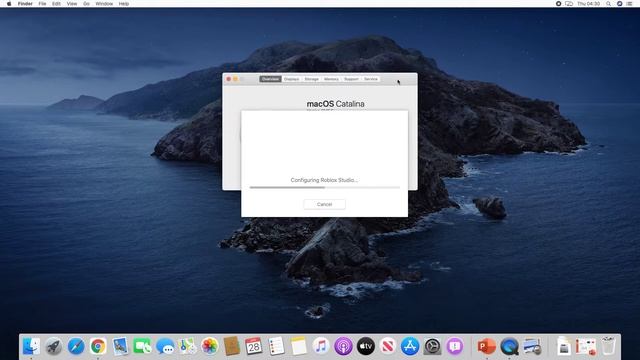Open the Trash in the dock
This screenshot has width=640, height=360.
[608, 346]
